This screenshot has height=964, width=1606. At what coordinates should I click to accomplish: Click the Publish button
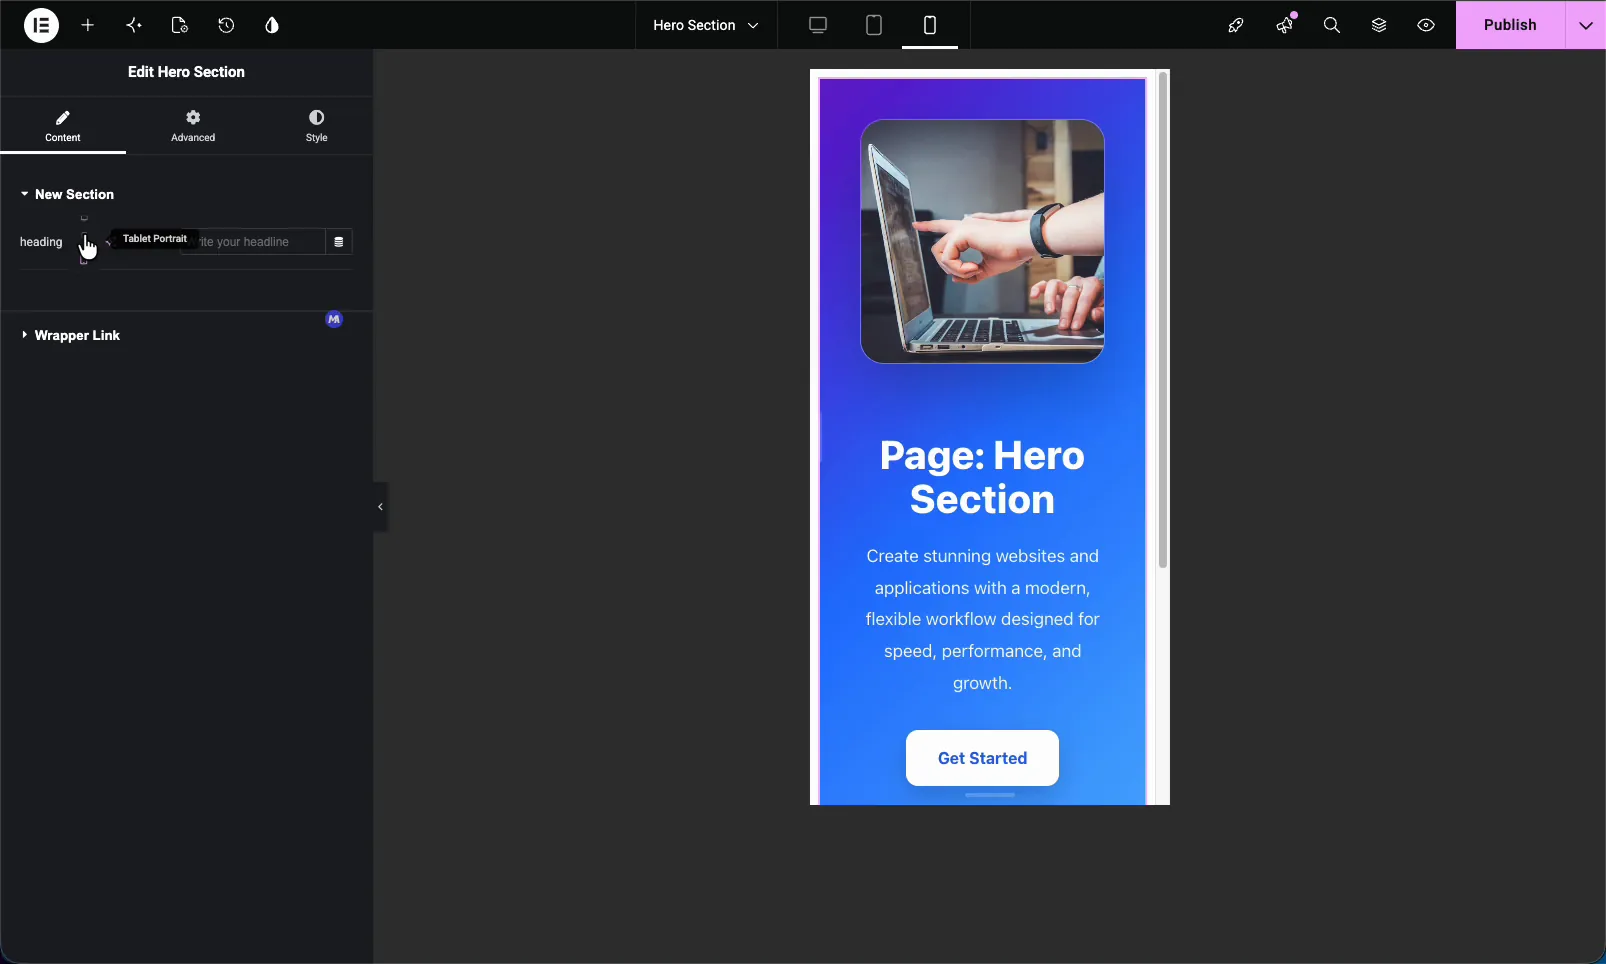[1510, 25]
